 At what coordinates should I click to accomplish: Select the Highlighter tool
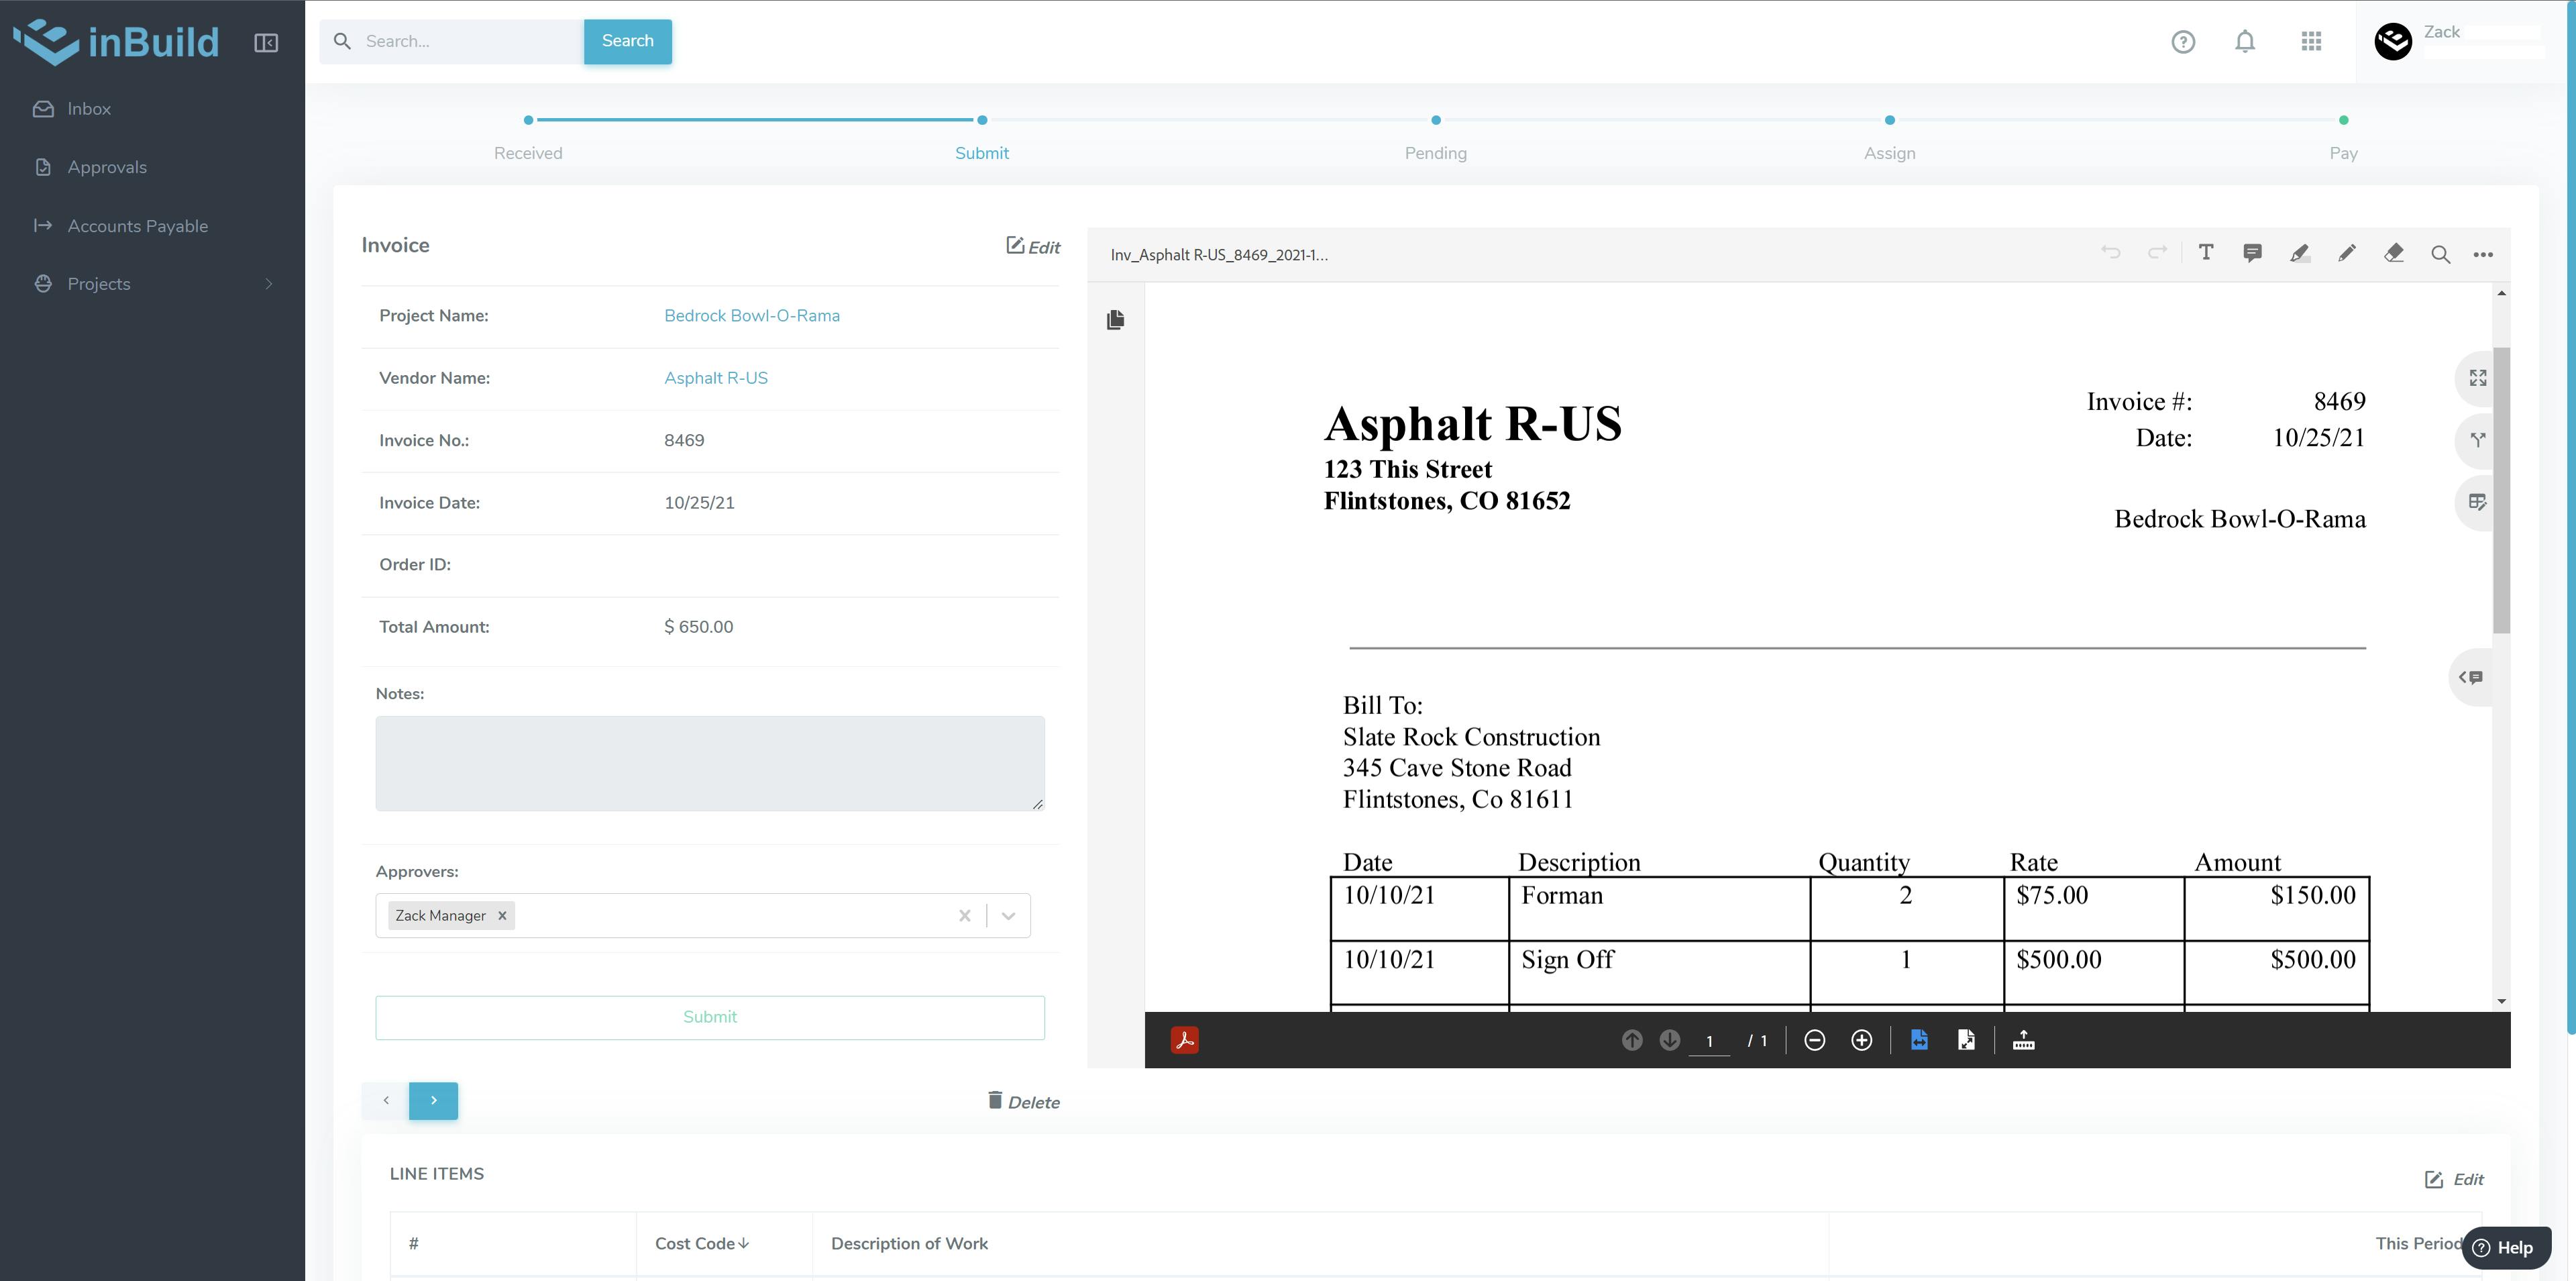tap(2299, 253)
